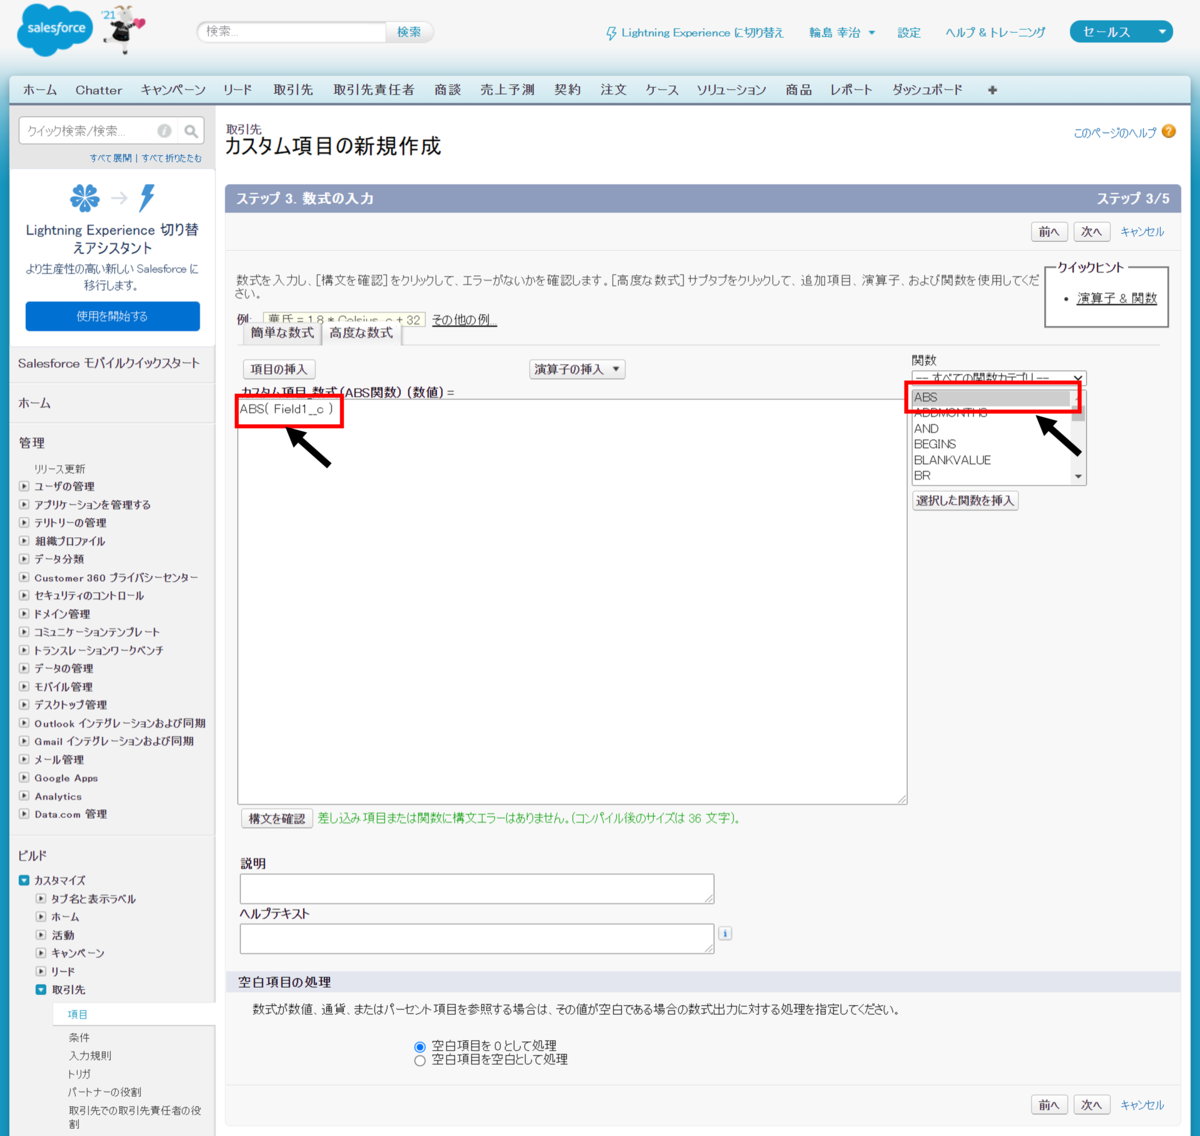Click the help text info icon

[x=725, y=933]
